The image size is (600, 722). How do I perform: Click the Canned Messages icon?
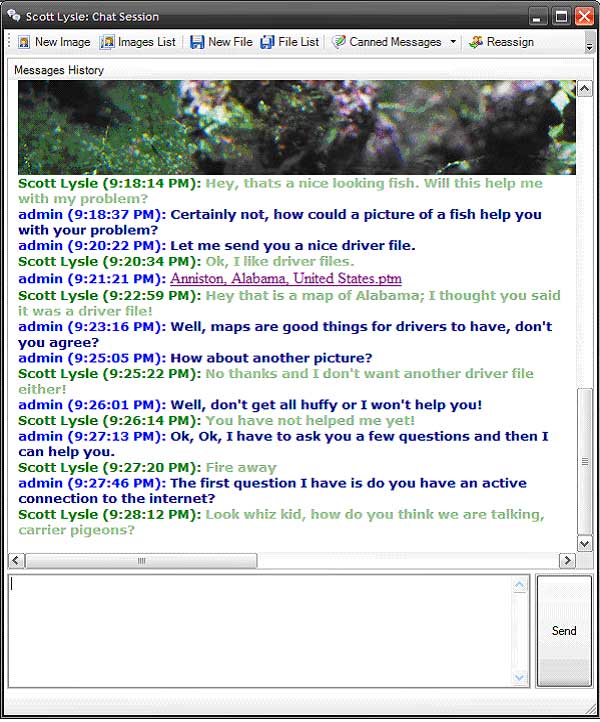pyautogui.click(x=338, y=42)
